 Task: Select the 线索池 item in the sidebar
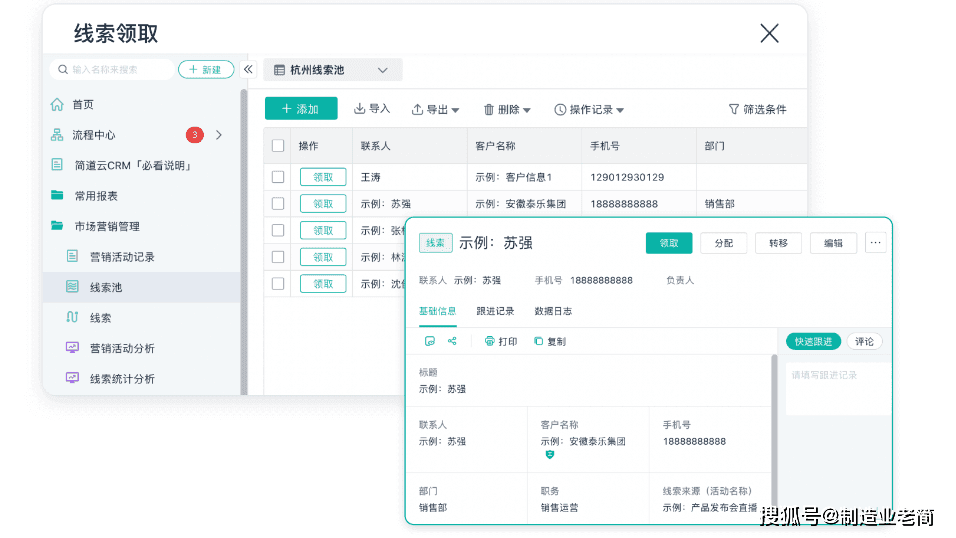pyautogui.click(x=141, y=287)
